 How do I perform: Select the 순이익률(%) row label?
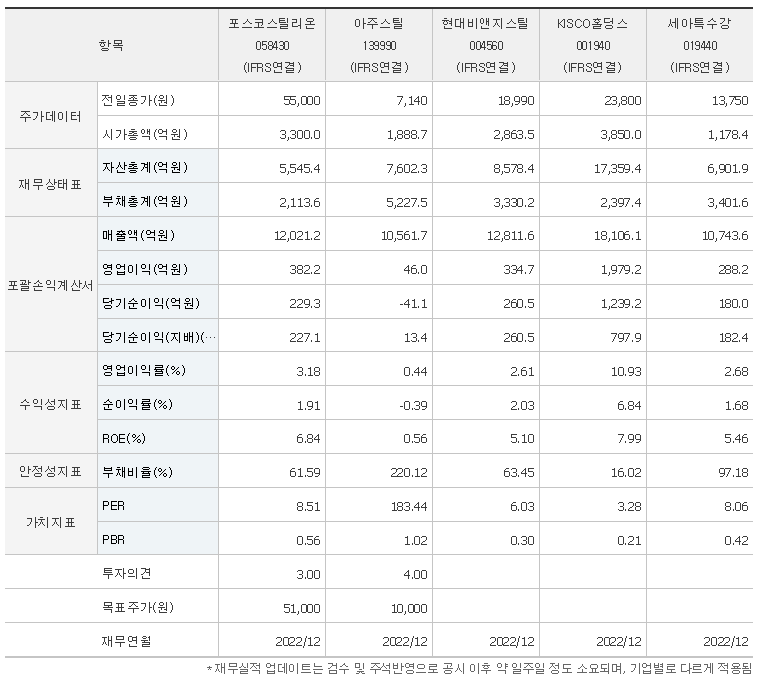click(x=137, y=405)
